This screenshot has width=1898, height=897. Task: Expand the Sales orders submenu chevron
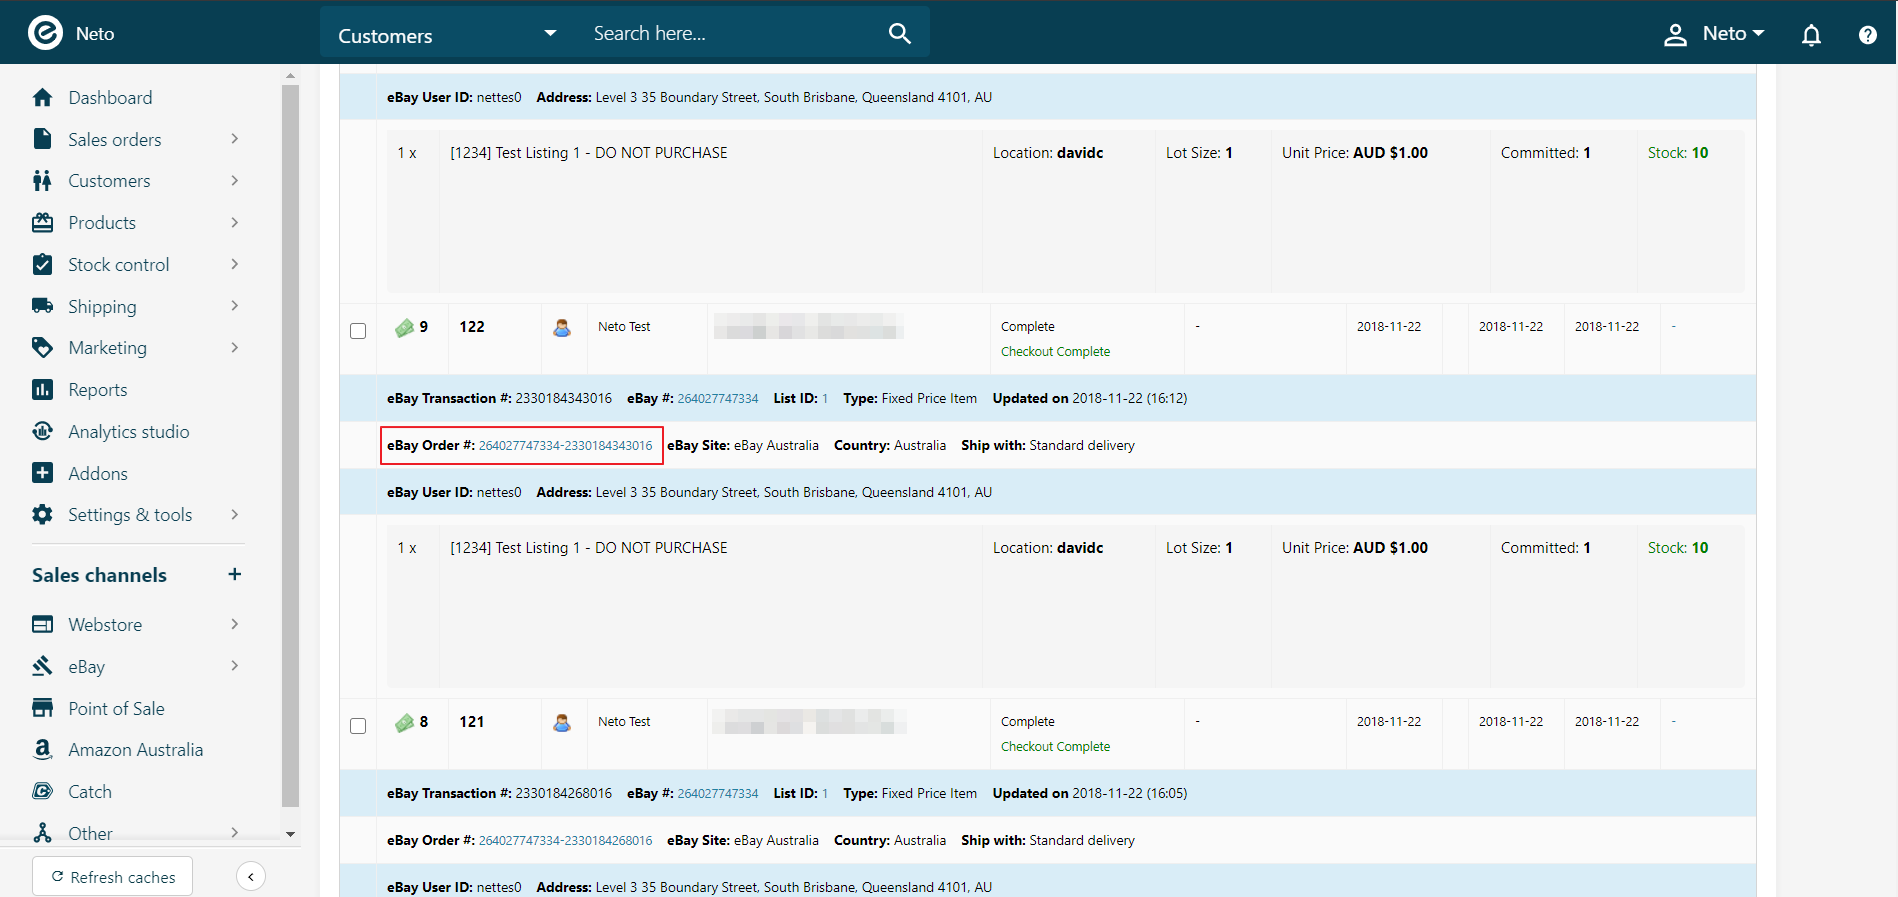235,139
